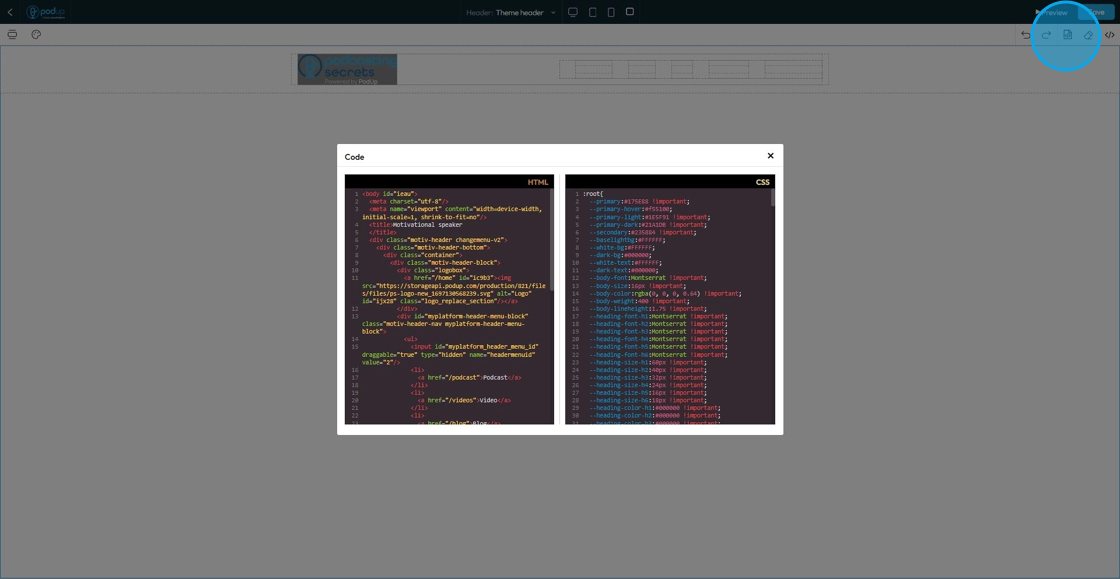Viewport: 1120px width, 579px height.
Task: Close the Code dialog
Action: coord(770,156)
